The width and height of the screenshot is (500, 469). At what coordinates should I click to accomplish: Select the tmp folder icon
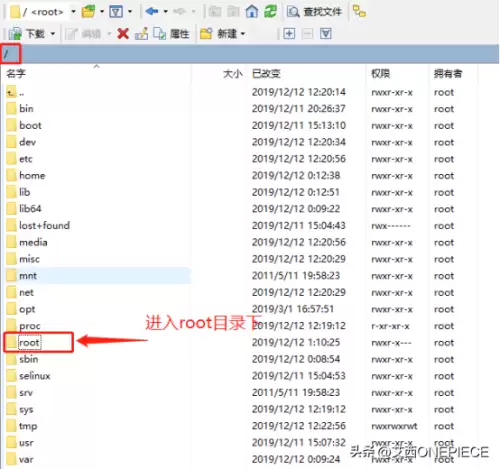tap(11, 426)
